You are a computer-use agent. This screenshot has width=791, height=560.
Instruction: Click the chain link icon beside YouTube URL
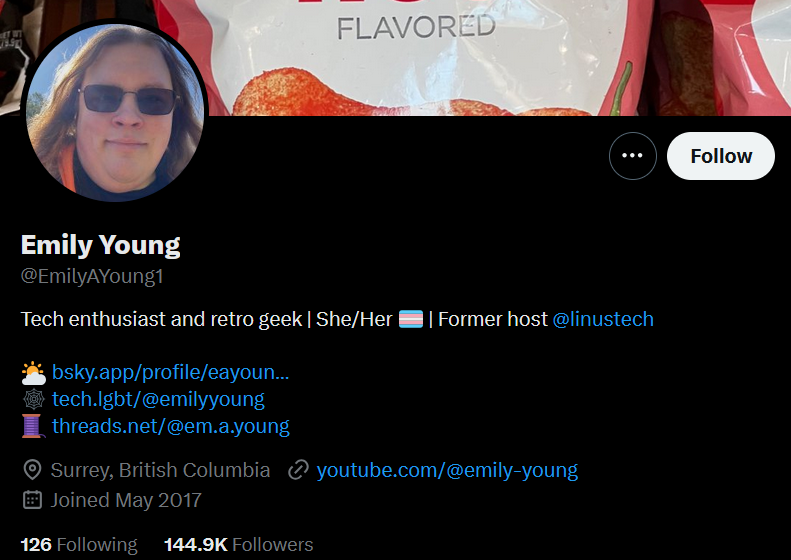(x=298, y=470)
